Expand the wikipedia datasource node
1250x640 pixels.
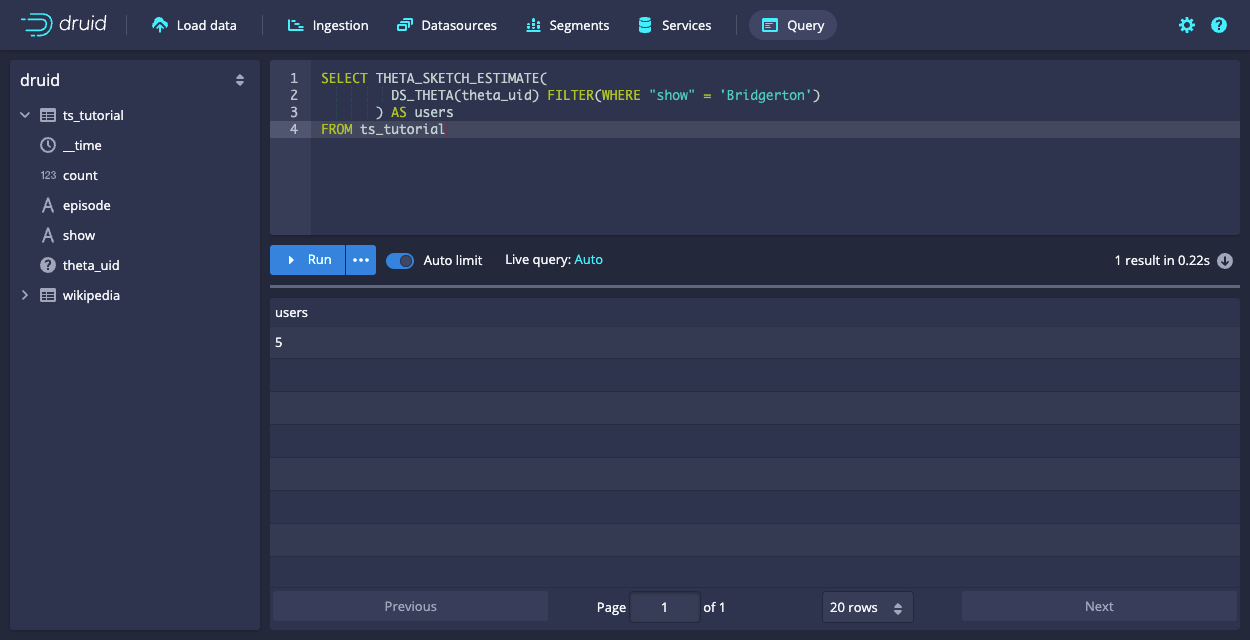[x=25, y=295]
